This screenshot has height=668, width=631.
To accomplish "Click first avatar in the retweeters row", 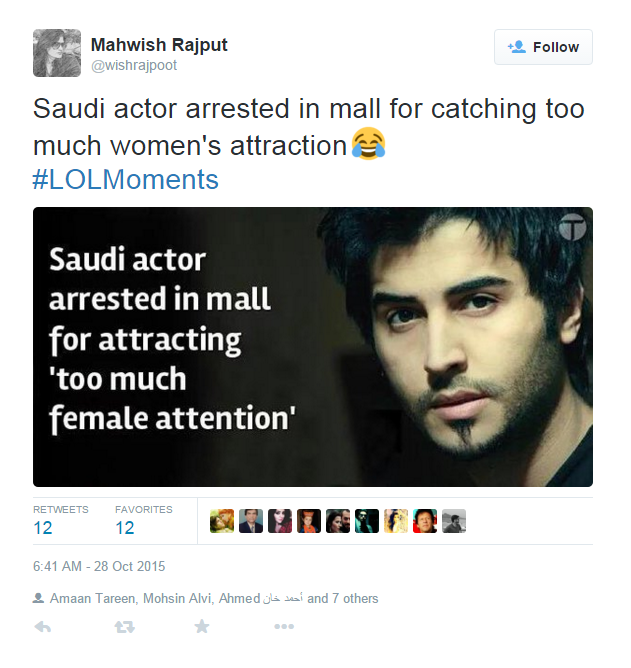I will (x=222, y=521).
